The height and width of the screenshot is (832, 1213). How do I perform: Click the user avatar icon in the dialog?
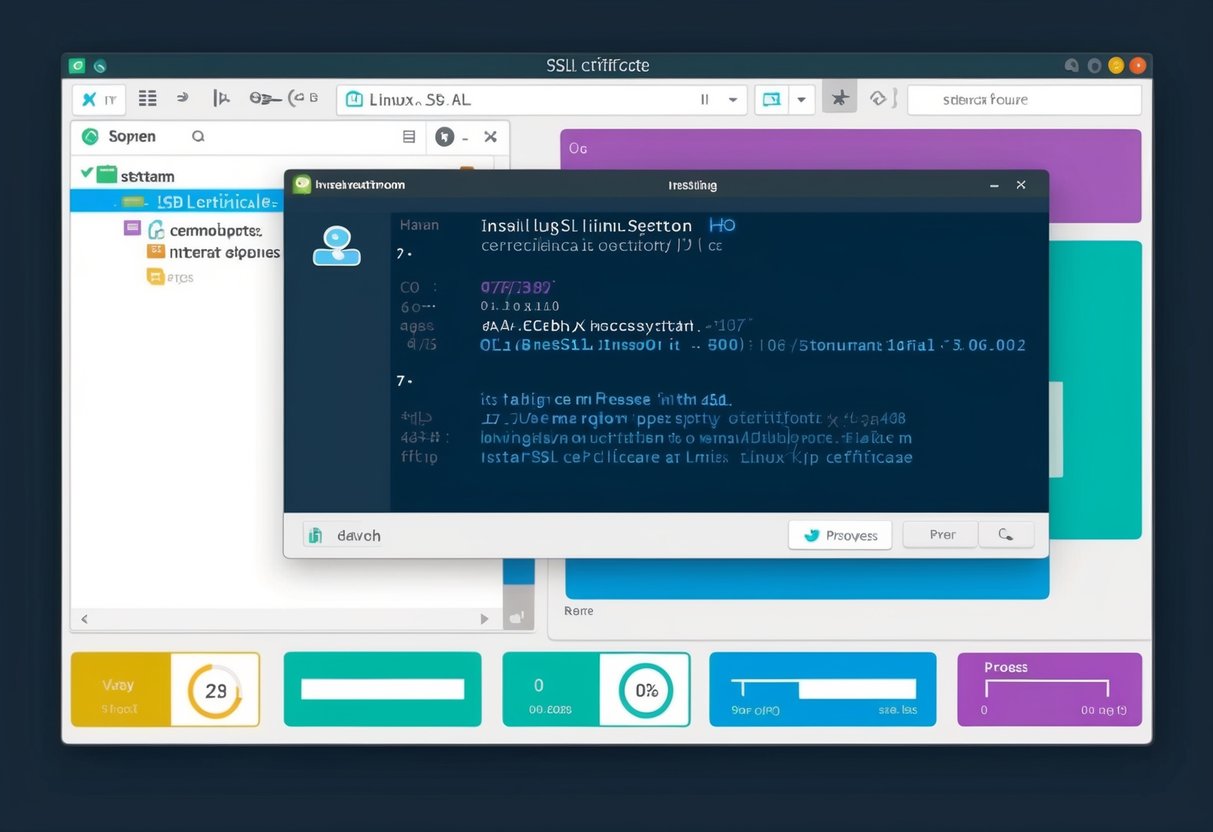pos(336,246)
